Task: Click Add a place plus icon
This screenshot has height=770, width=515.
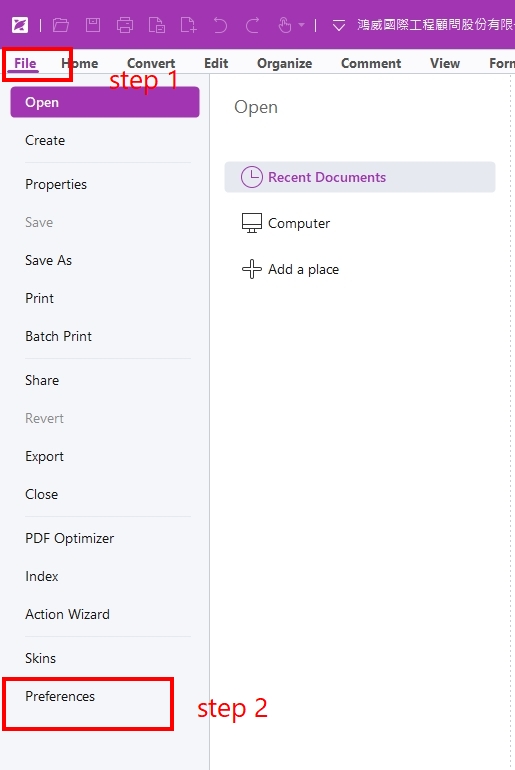Action: 251,269
